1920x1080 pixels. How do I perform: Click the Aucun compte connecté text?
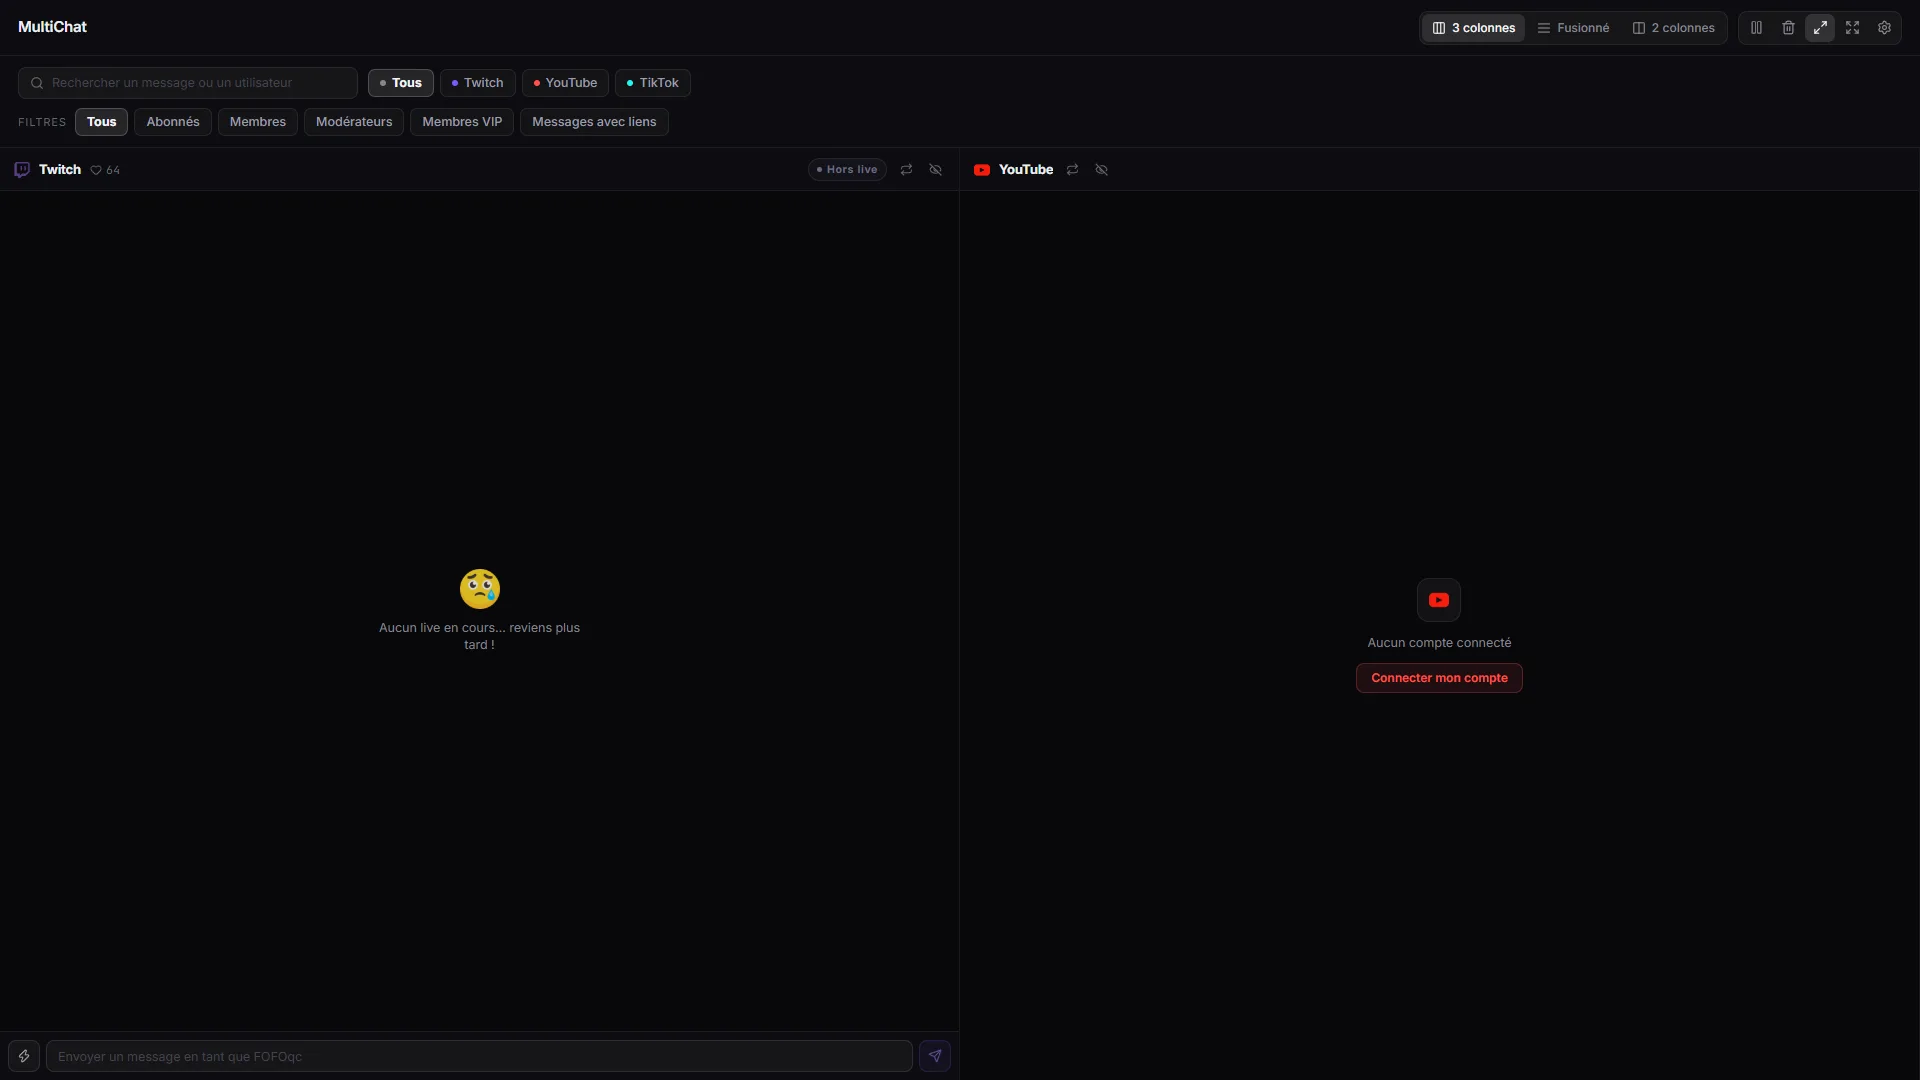coord(1439,643)
